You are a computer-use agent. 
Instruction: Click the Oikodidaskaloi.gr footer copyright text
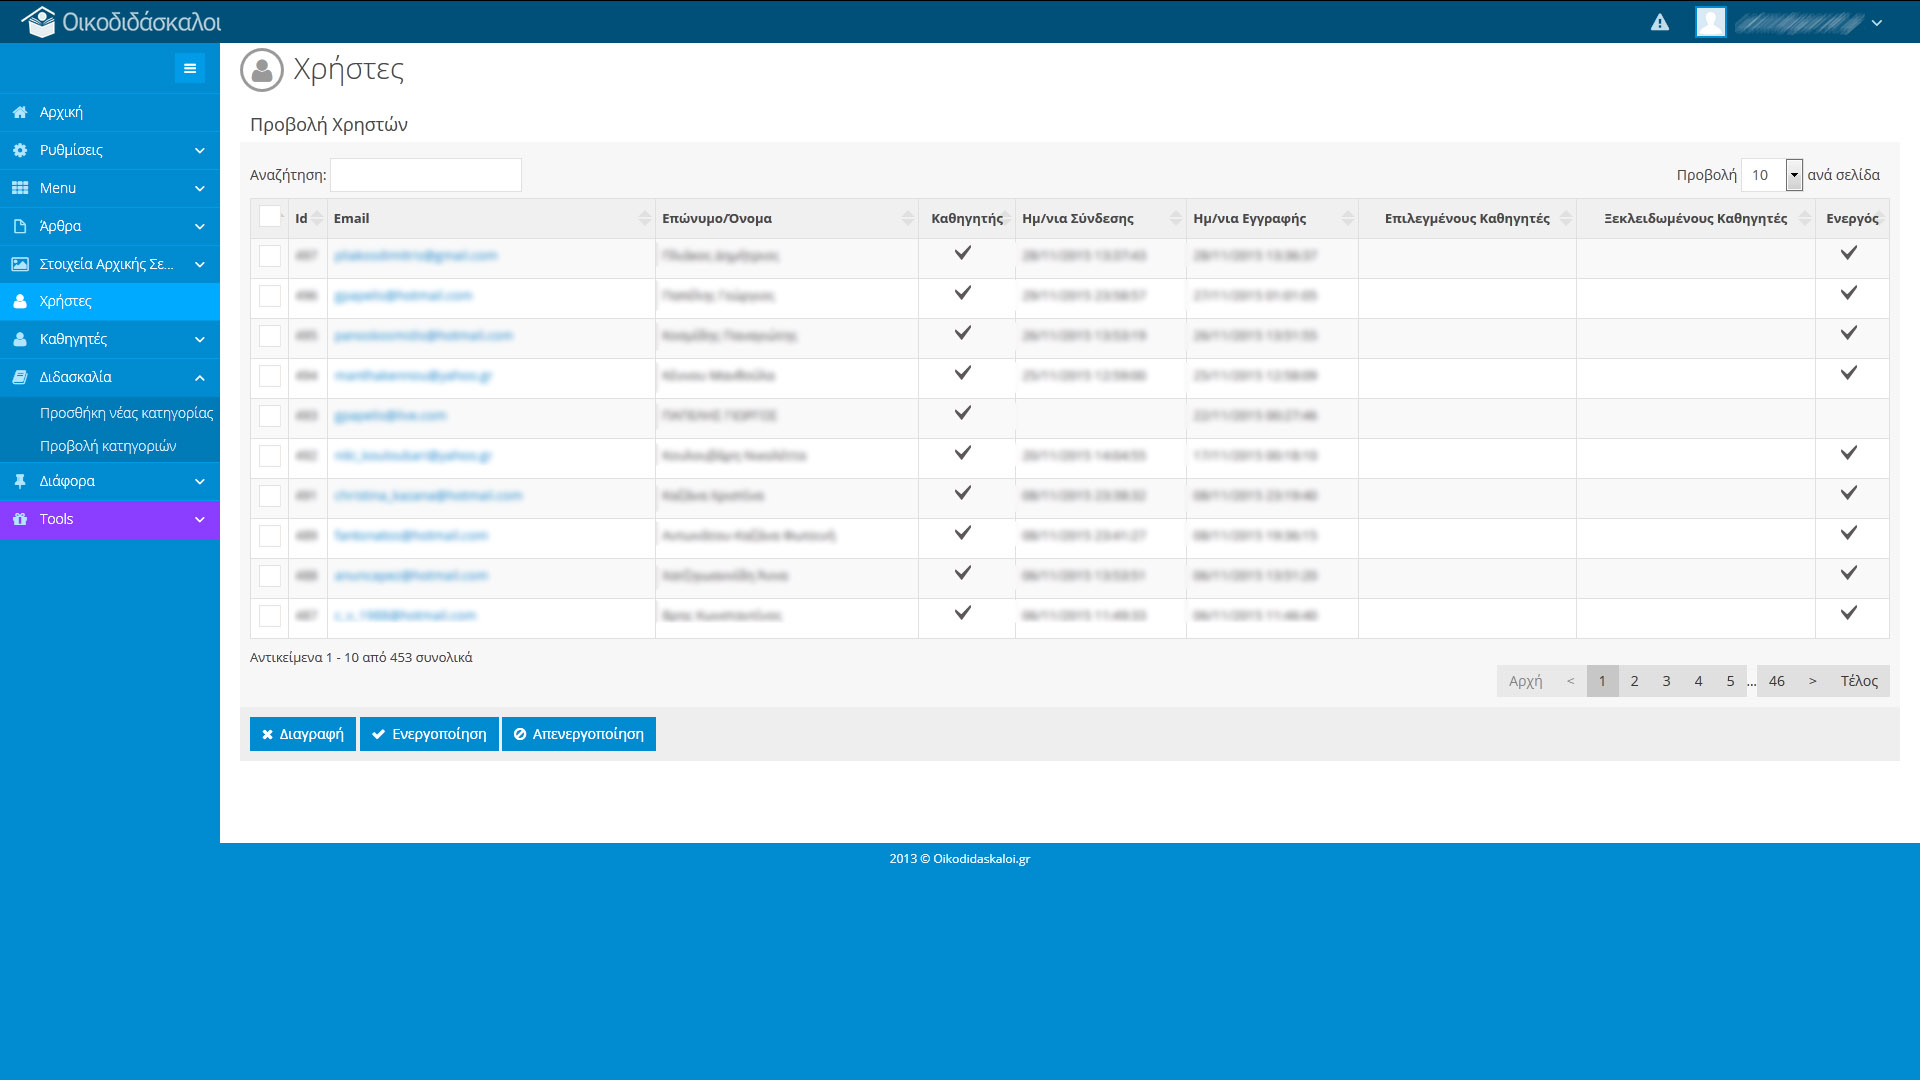(960, 859)
